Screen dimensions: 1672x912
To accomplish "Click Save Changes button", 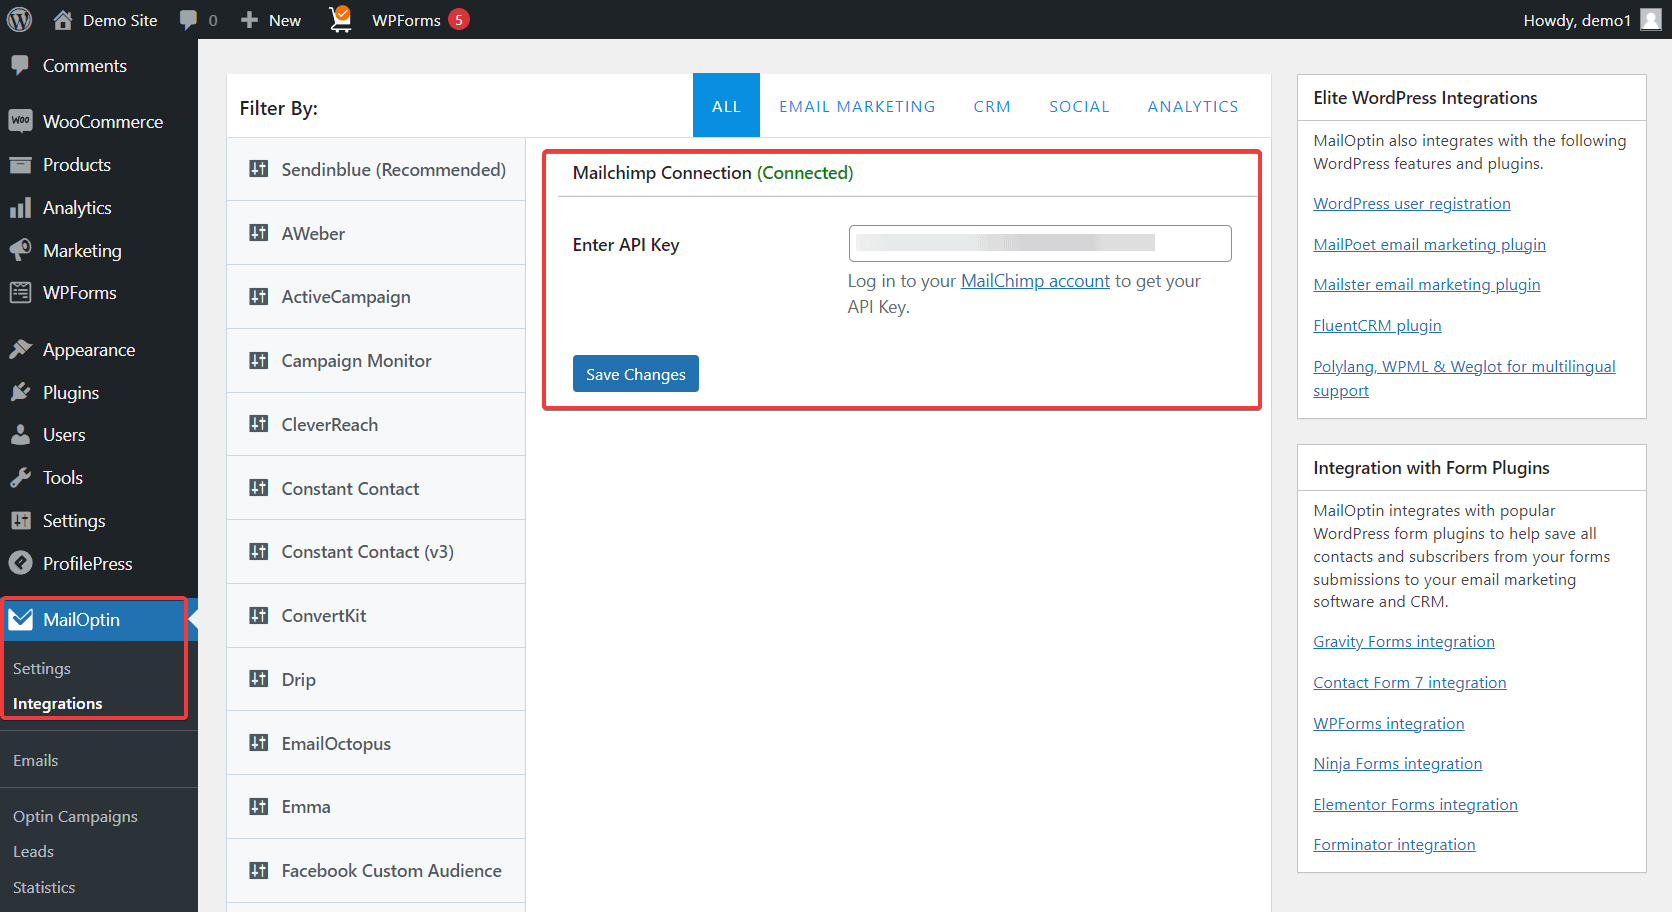I will (636, 374).
